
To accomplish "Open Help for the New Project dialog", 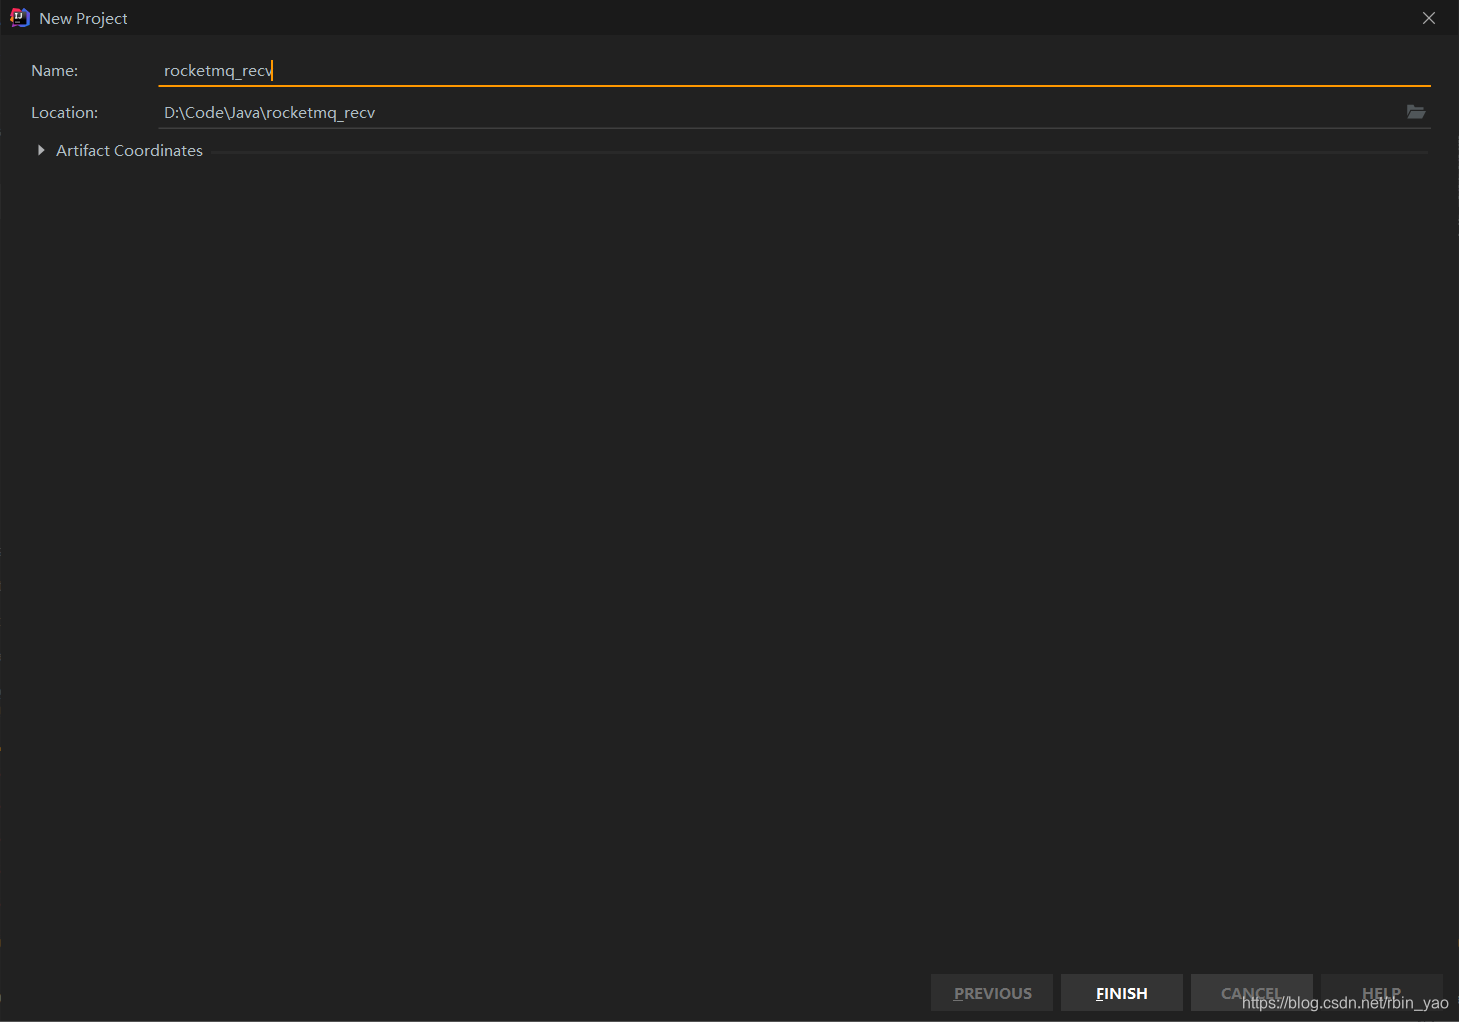I will [x=1381, y=992].
